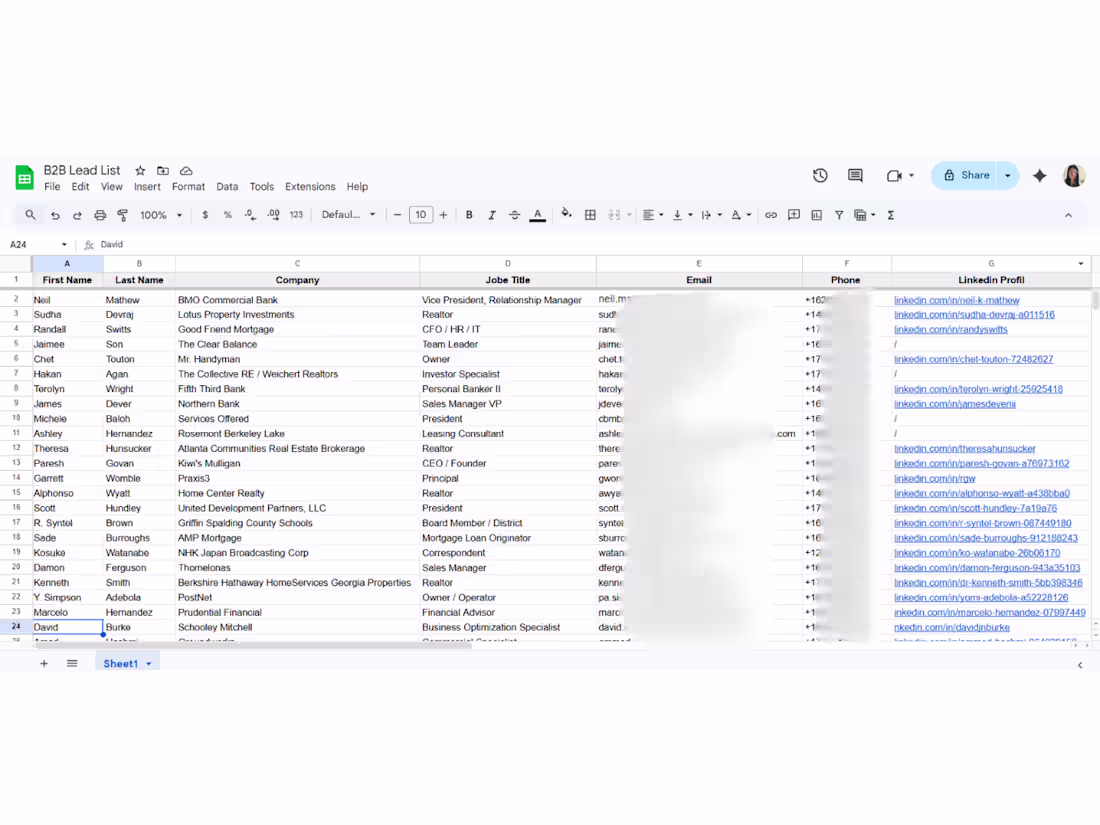This screenshot has width=1100, height=825.
Task: Click the font size field
Action: point(421,215)
